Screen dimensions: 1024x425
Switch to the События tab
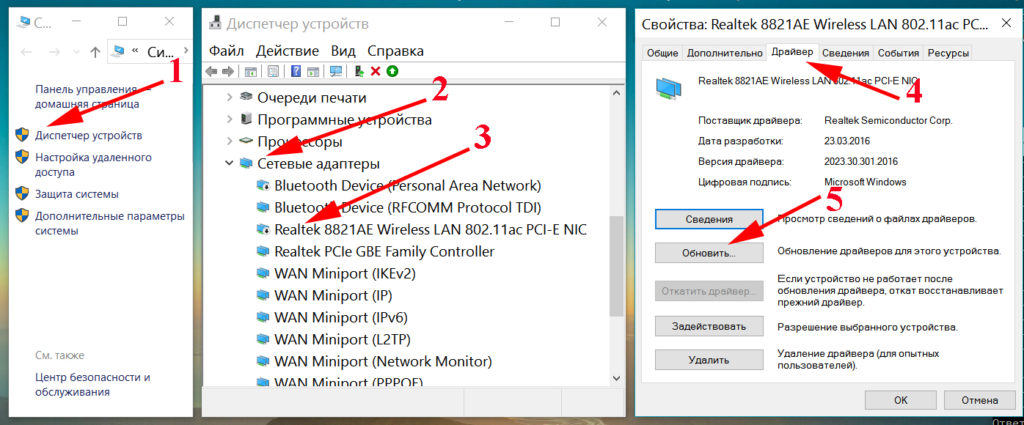point(898,54)
